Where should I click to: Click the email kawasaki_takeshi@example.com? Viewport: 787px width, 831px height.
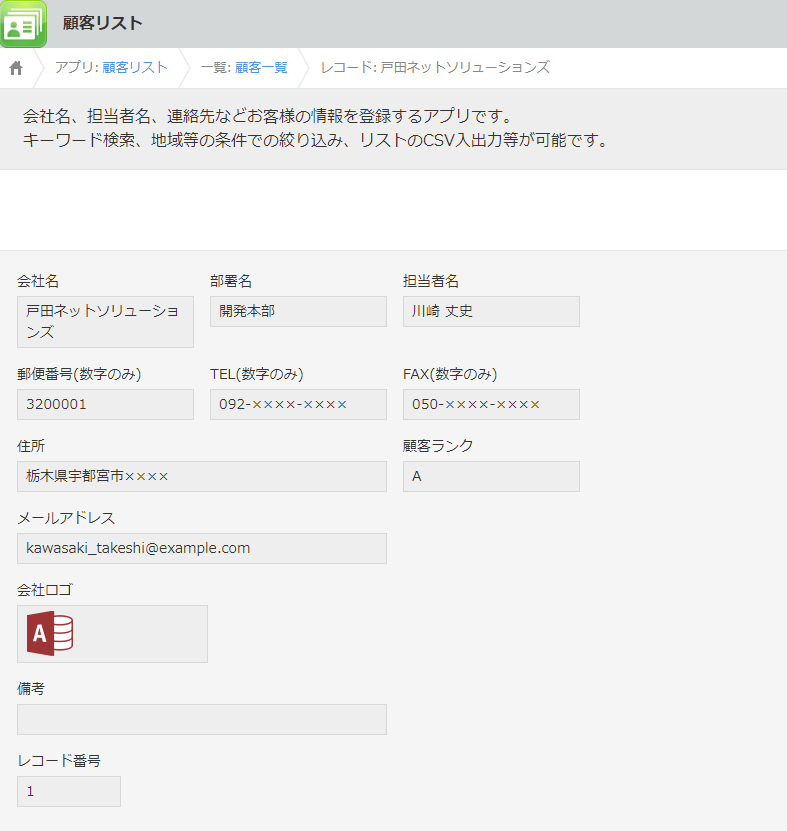202,548
